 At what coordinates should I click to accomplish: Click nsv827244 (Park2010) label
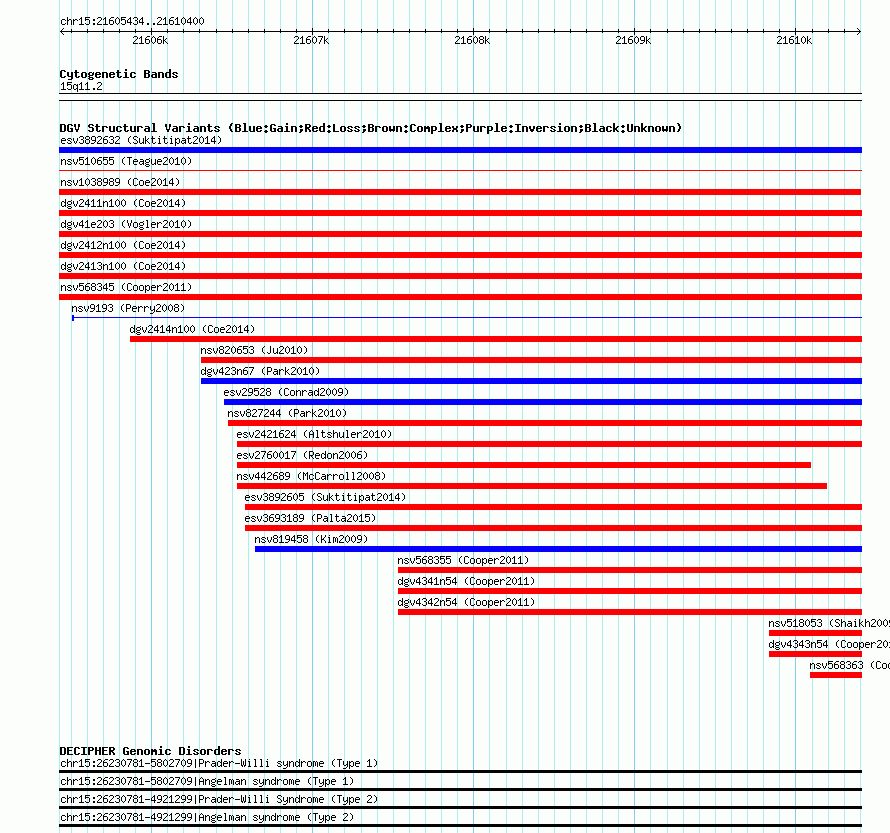tap(287, 413)
